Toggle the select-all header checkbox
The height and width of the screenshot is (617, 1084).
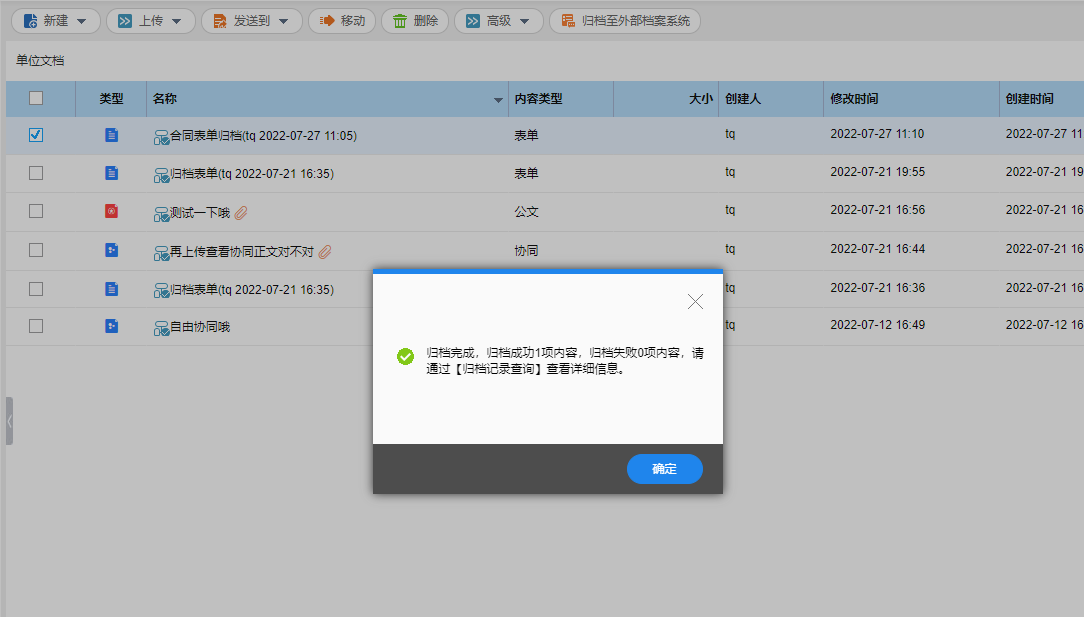pos(36,98)
